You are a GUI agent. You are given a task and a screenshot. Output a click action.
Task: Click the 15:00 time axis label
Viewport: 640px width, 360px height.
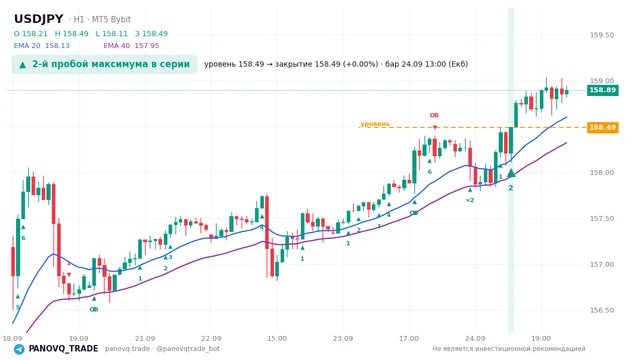pyautogui.click(x=277, y=339)
